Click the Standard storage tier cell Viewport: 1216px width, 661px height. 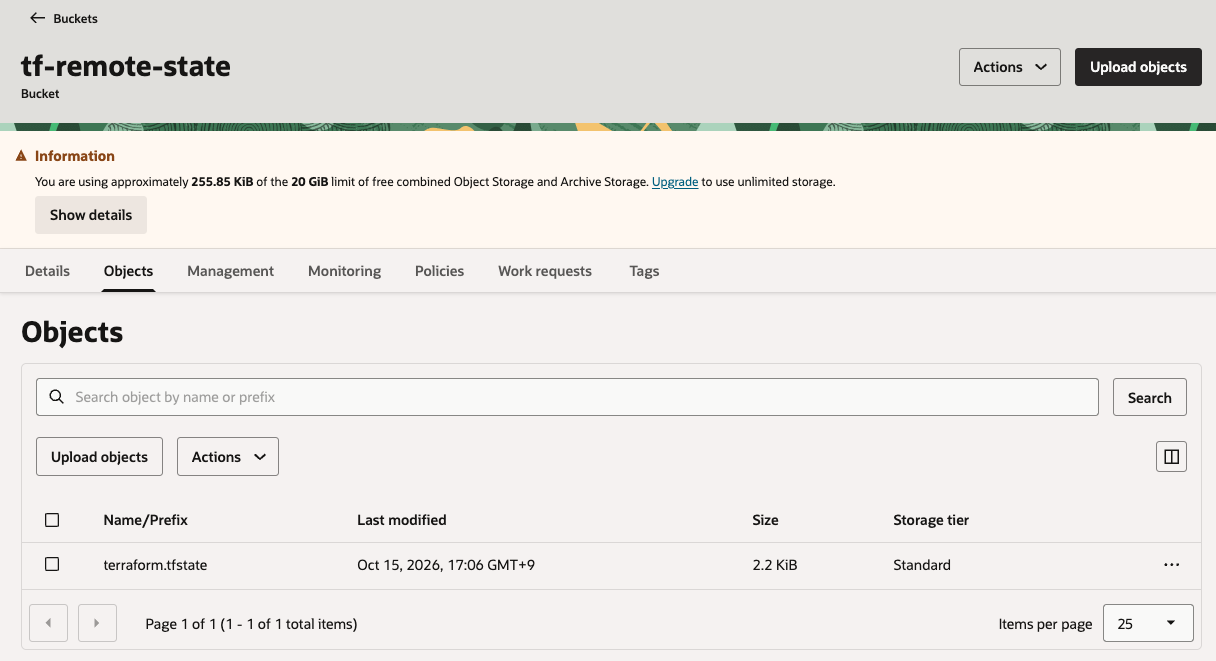point(922,565)
